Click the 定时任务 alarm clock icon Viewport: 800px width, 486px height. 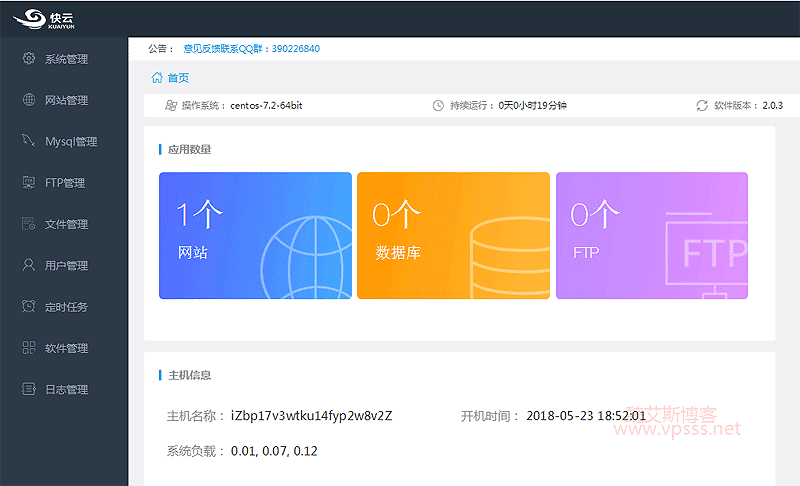click(29, 306)
